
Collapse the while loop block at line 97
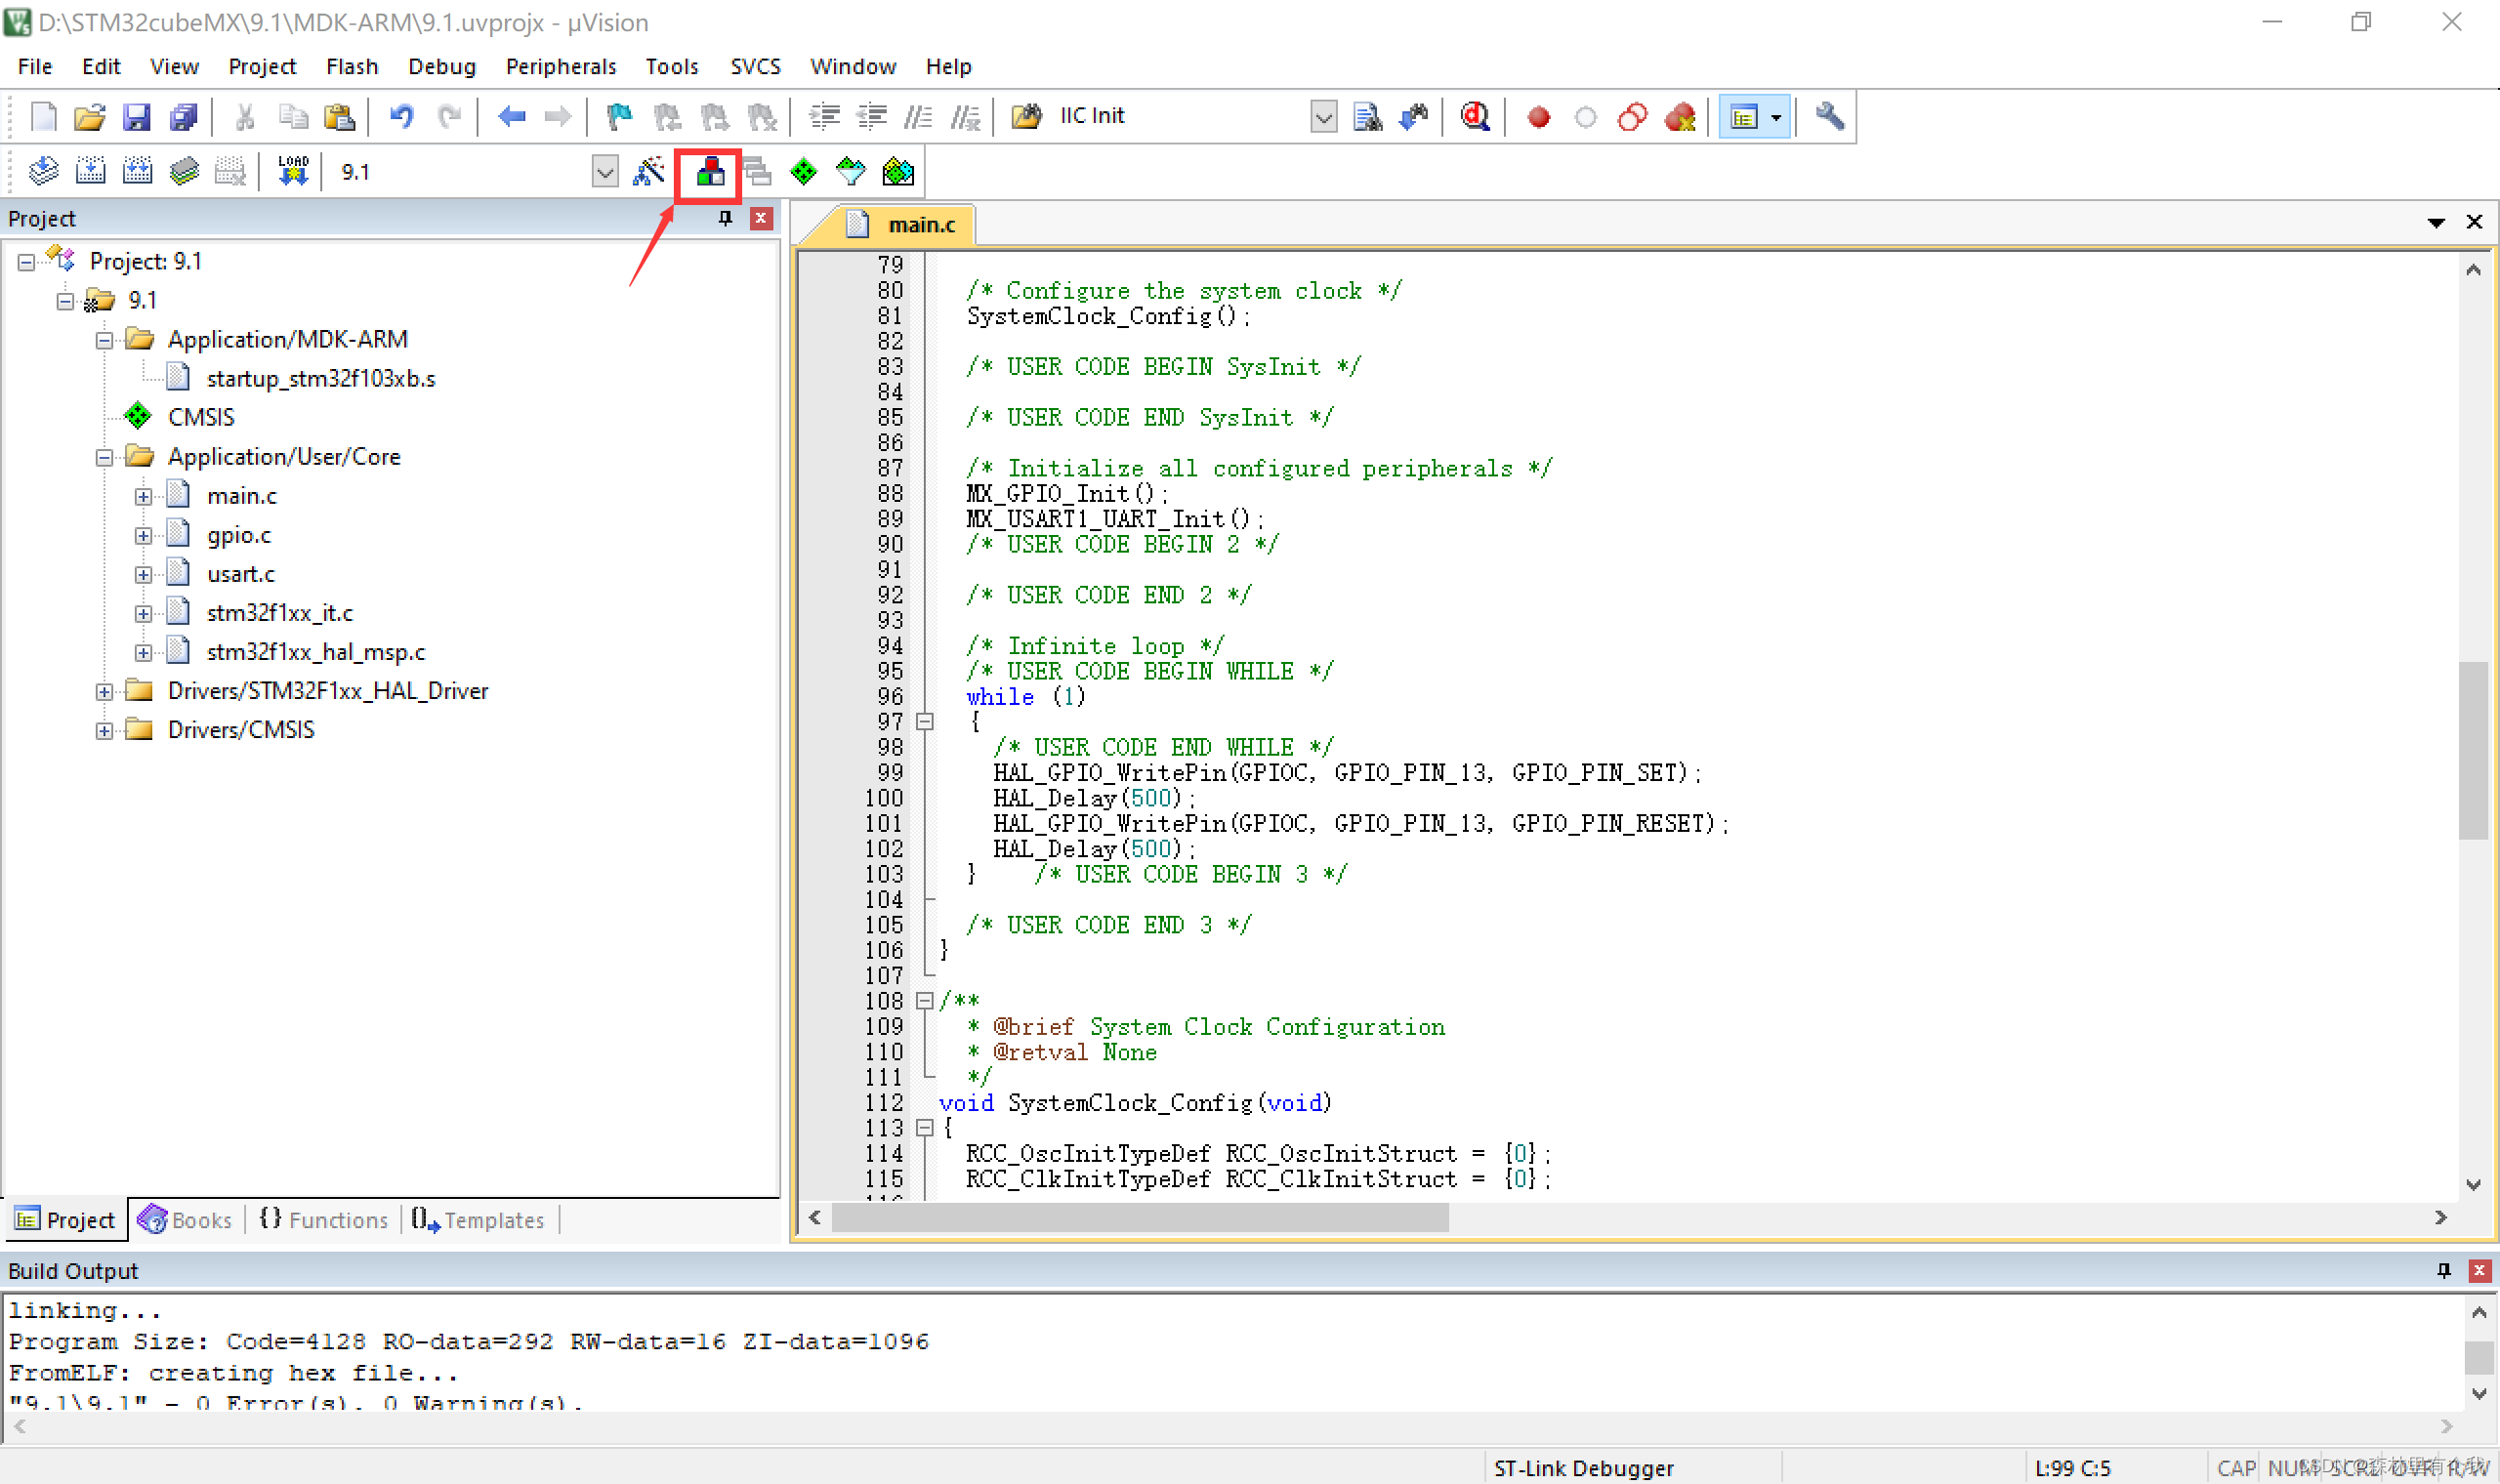(925, 722)
